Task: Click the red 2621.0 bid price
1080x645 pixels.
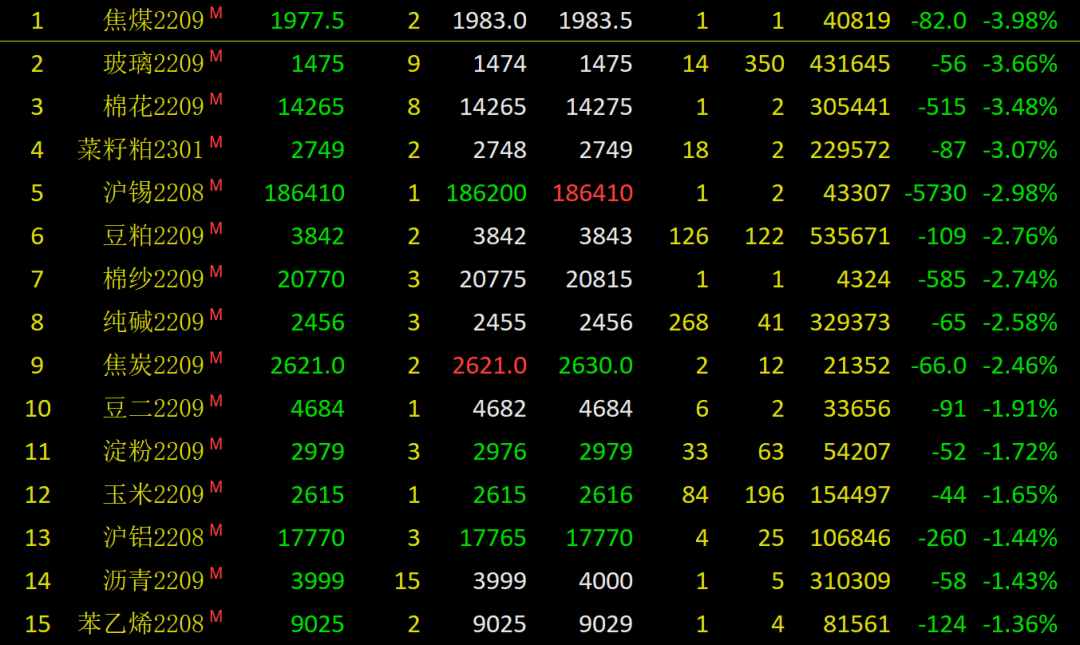Action: click(x=489, y=365)
